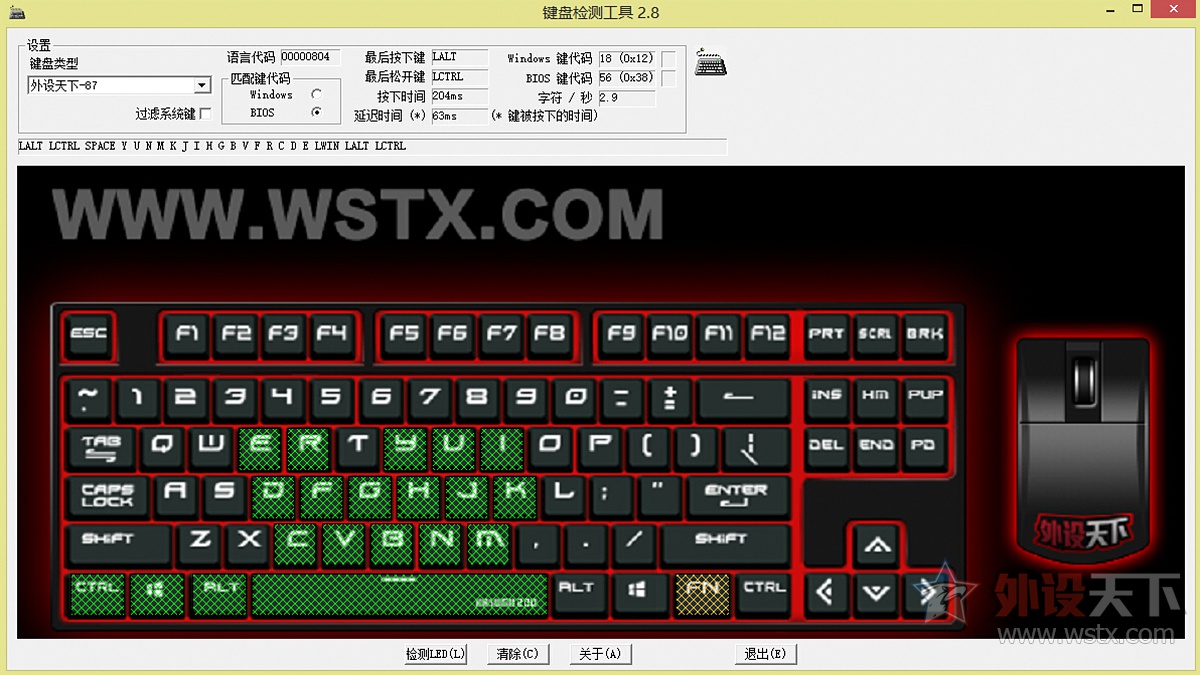Click the BRK key
The width and height of the screenshot is (1200, 675).
(924, 335)
